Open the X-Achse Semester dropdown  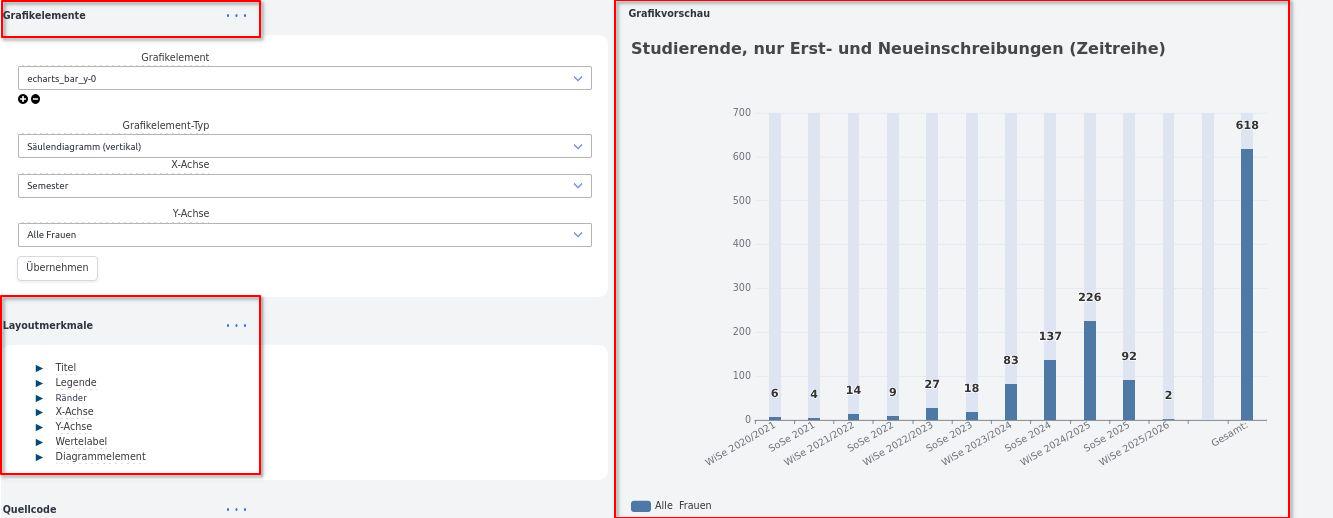(x=304, y=186)
